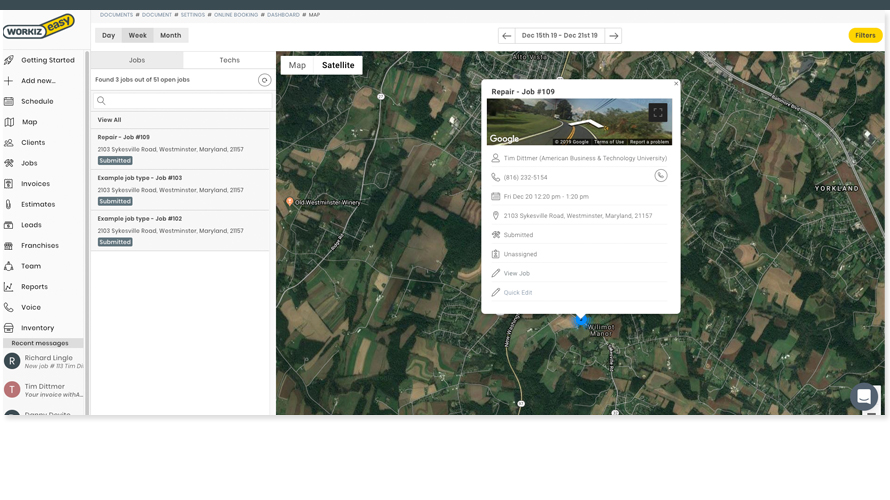890x500 pixels.
Task: Click the Schedule calendar icon in sidebar
Action: pyautogui.click(x=9, y=101)
